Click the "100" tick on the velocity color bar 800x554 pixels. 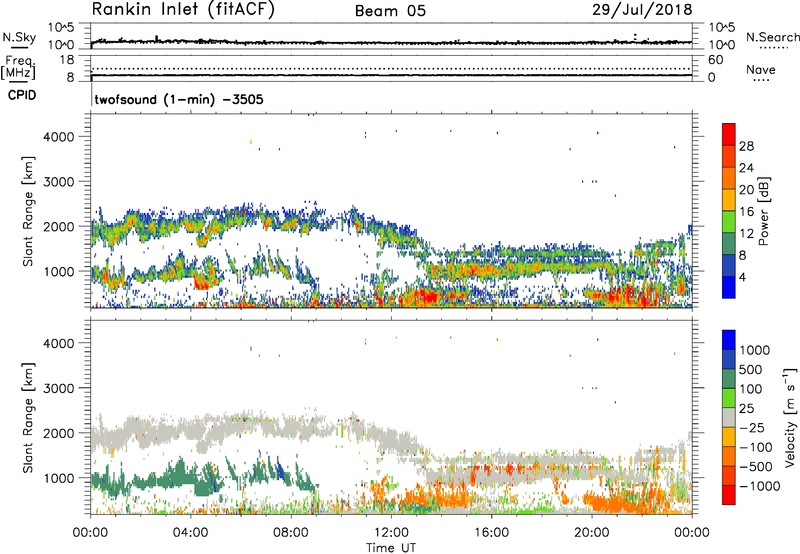point(751,389)
